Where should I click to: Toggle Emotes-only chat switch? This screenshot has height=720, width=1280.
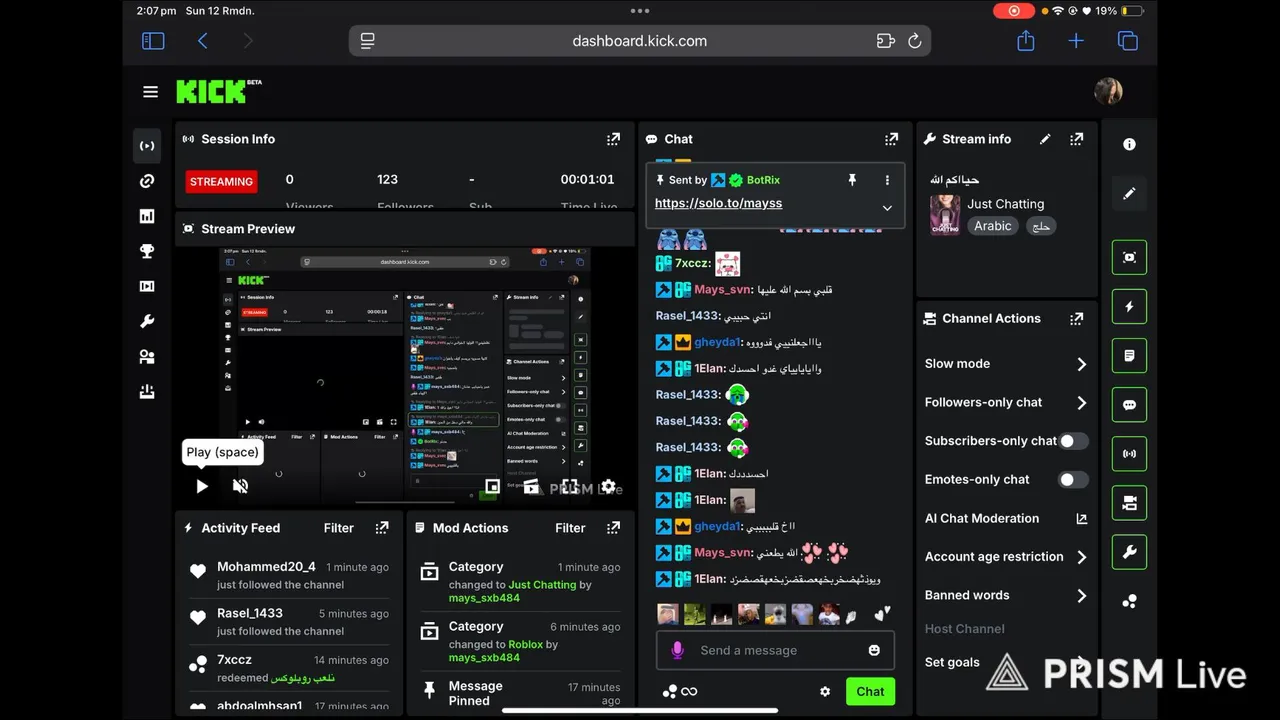[x=1073, y=480]
